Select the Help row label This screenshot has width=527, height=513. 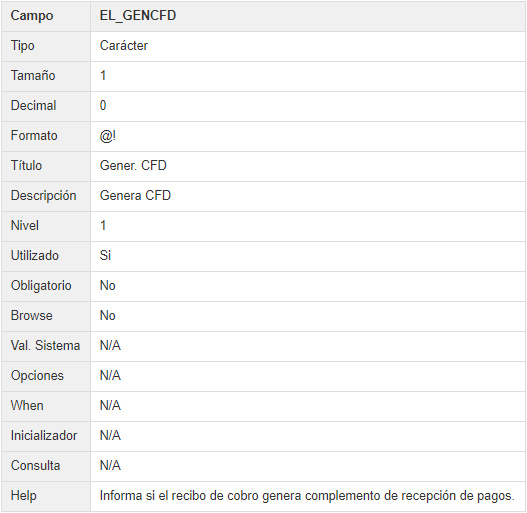[x=24, y=496]
